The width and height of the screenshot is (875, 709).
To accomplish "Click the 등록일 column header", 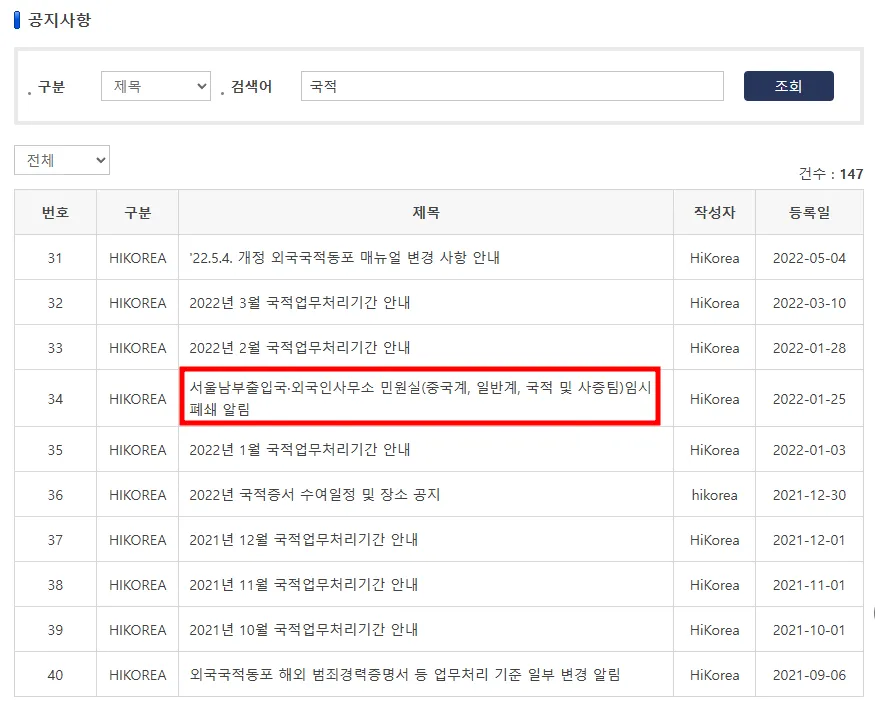I will 809,213.
